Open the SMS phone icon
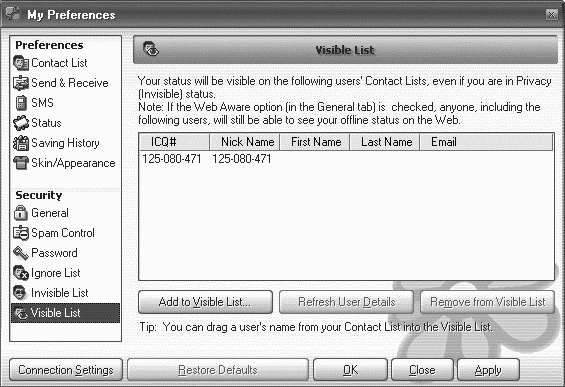Image resolution: width=565 pixels, height=387 pixels. pos(21,103)
